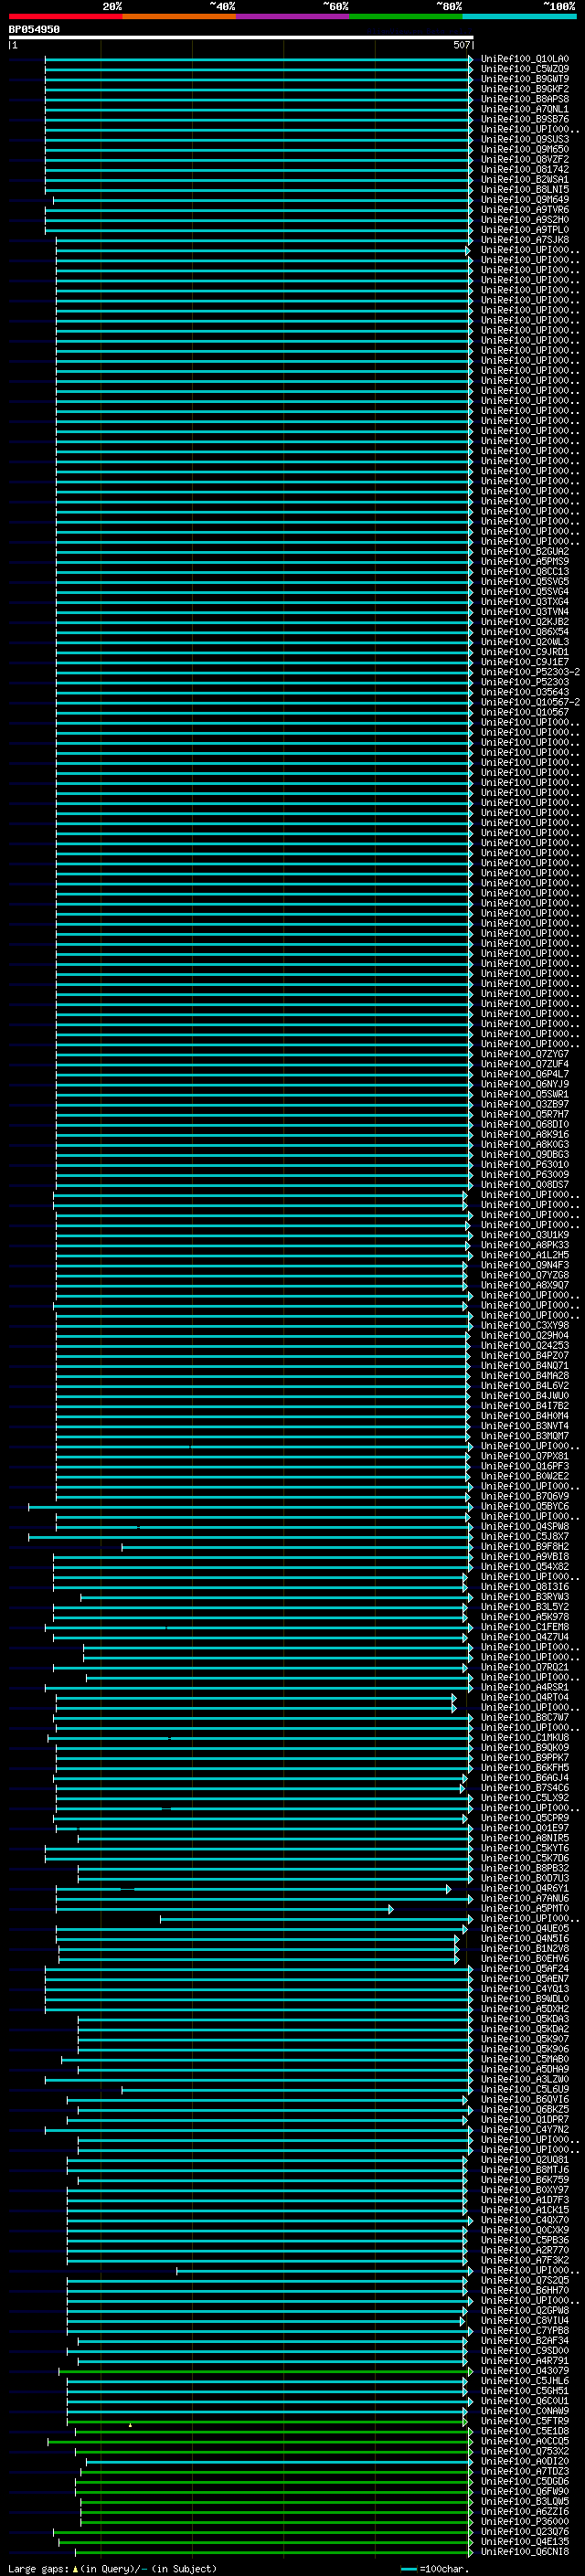
Task: Open hit UniRef100_C5JHL6
Action: [x=524, y=2380]
